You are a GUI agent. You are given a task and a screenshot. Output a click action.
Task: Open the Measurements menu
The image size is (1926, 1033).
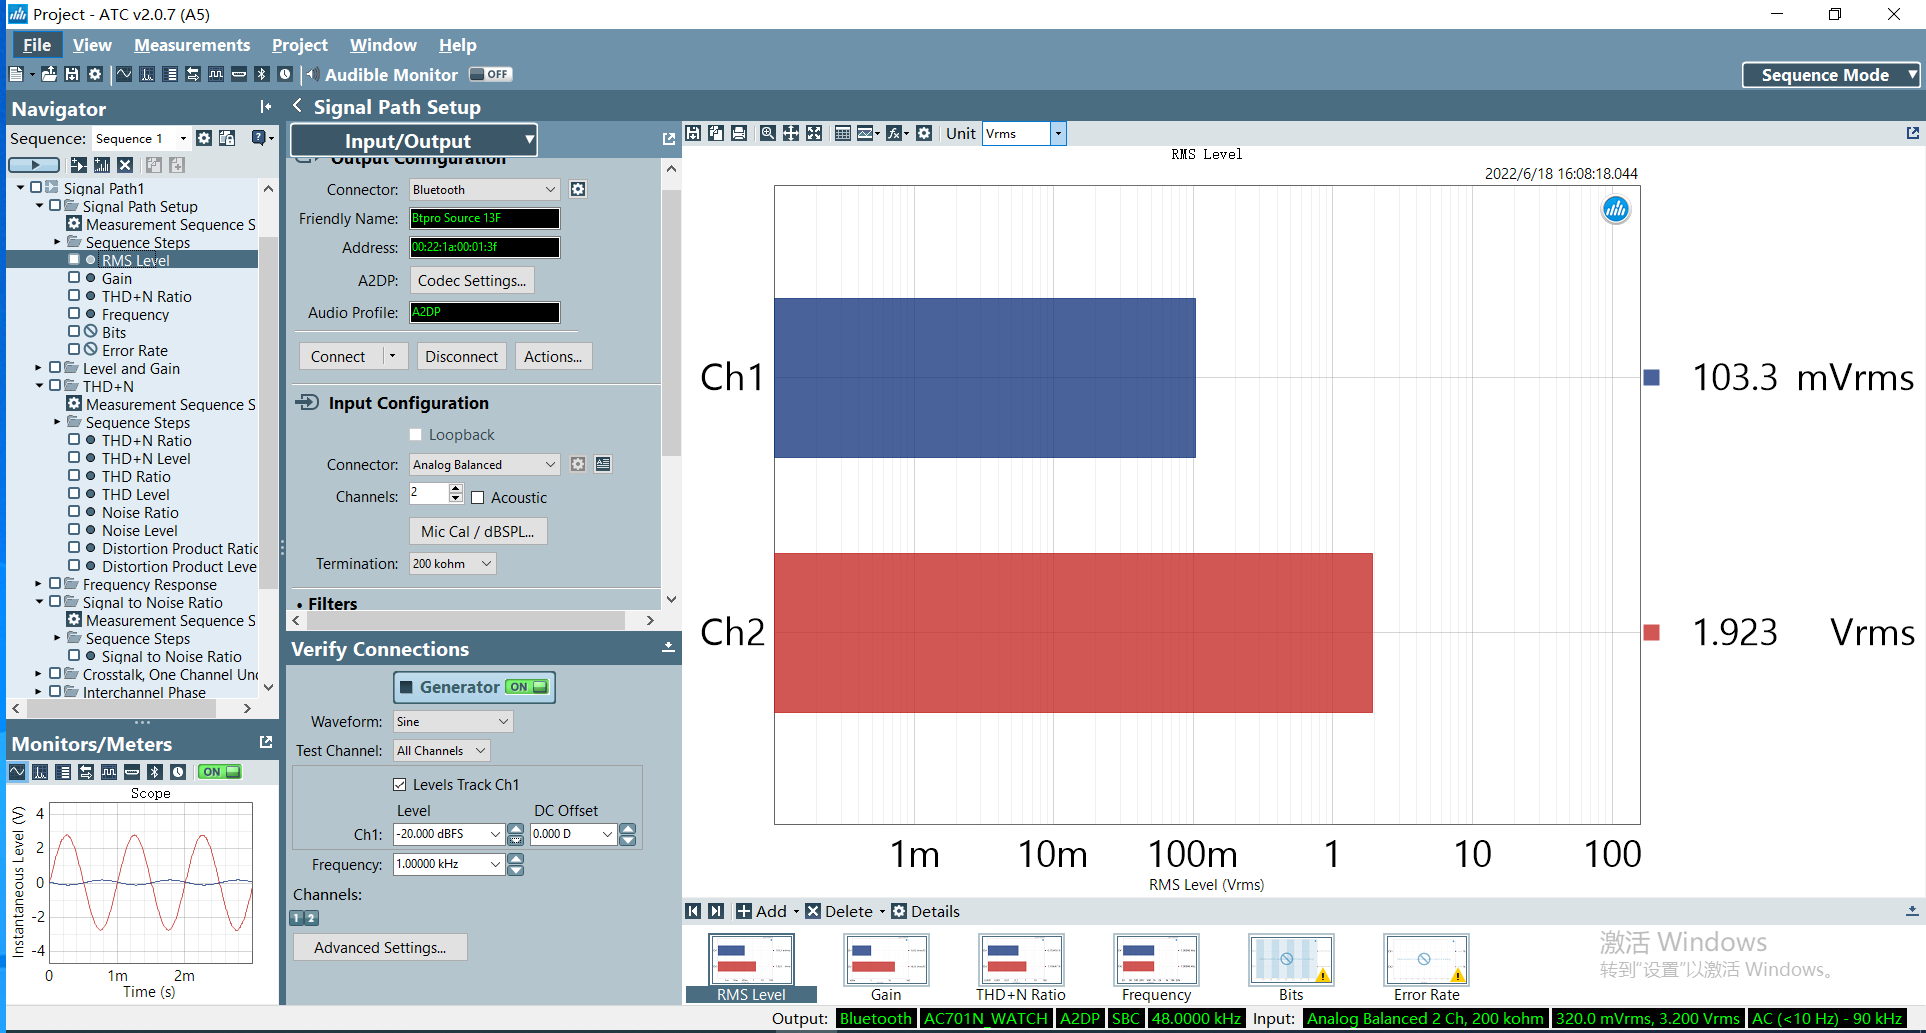192,45
